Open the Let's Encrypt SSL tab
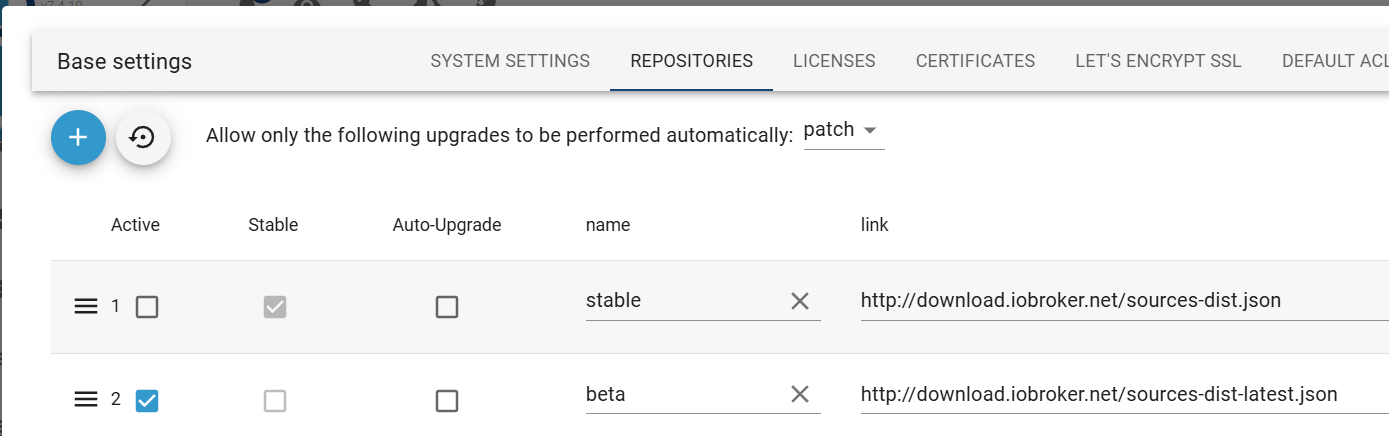 click(x=1158, y=61)
